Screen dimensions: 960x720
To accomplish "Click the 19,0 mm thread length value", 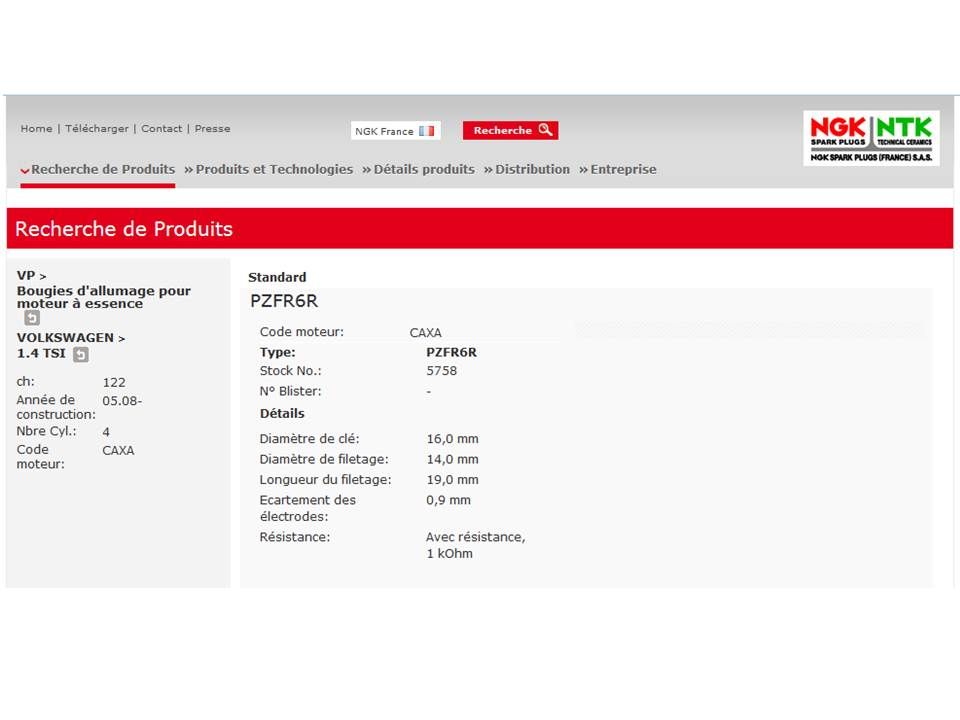I will click(452, 479).
